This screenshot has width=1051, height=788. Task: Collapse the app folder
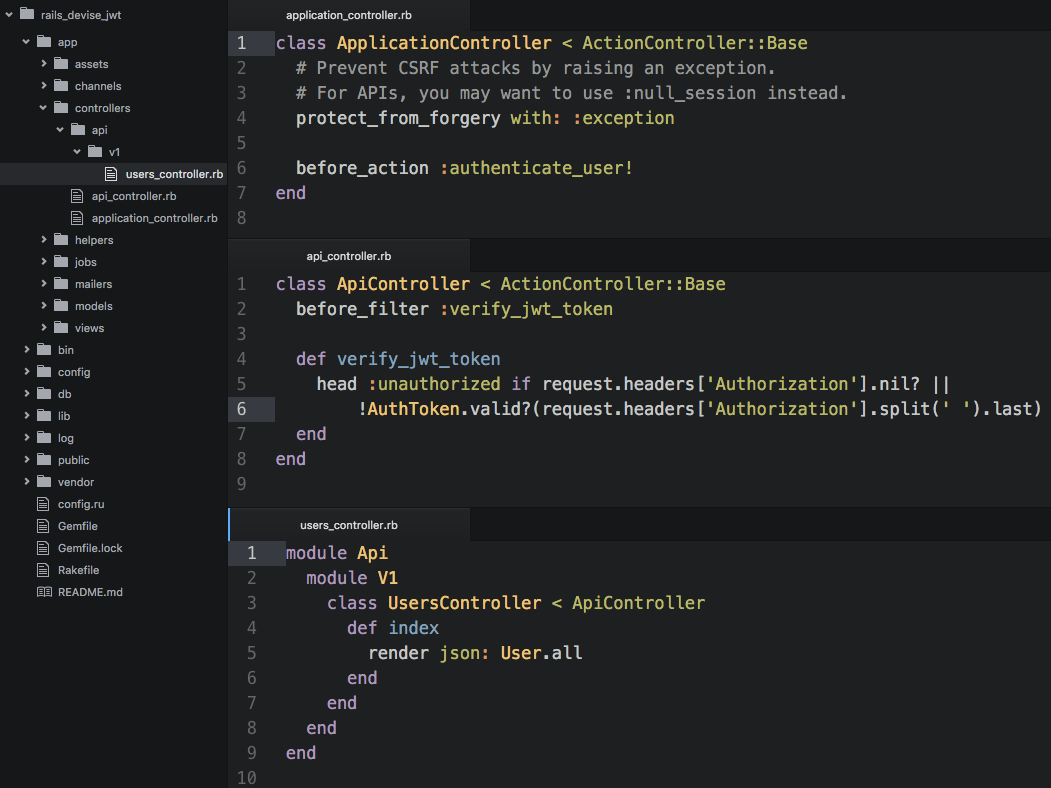(x=24, y=41)
